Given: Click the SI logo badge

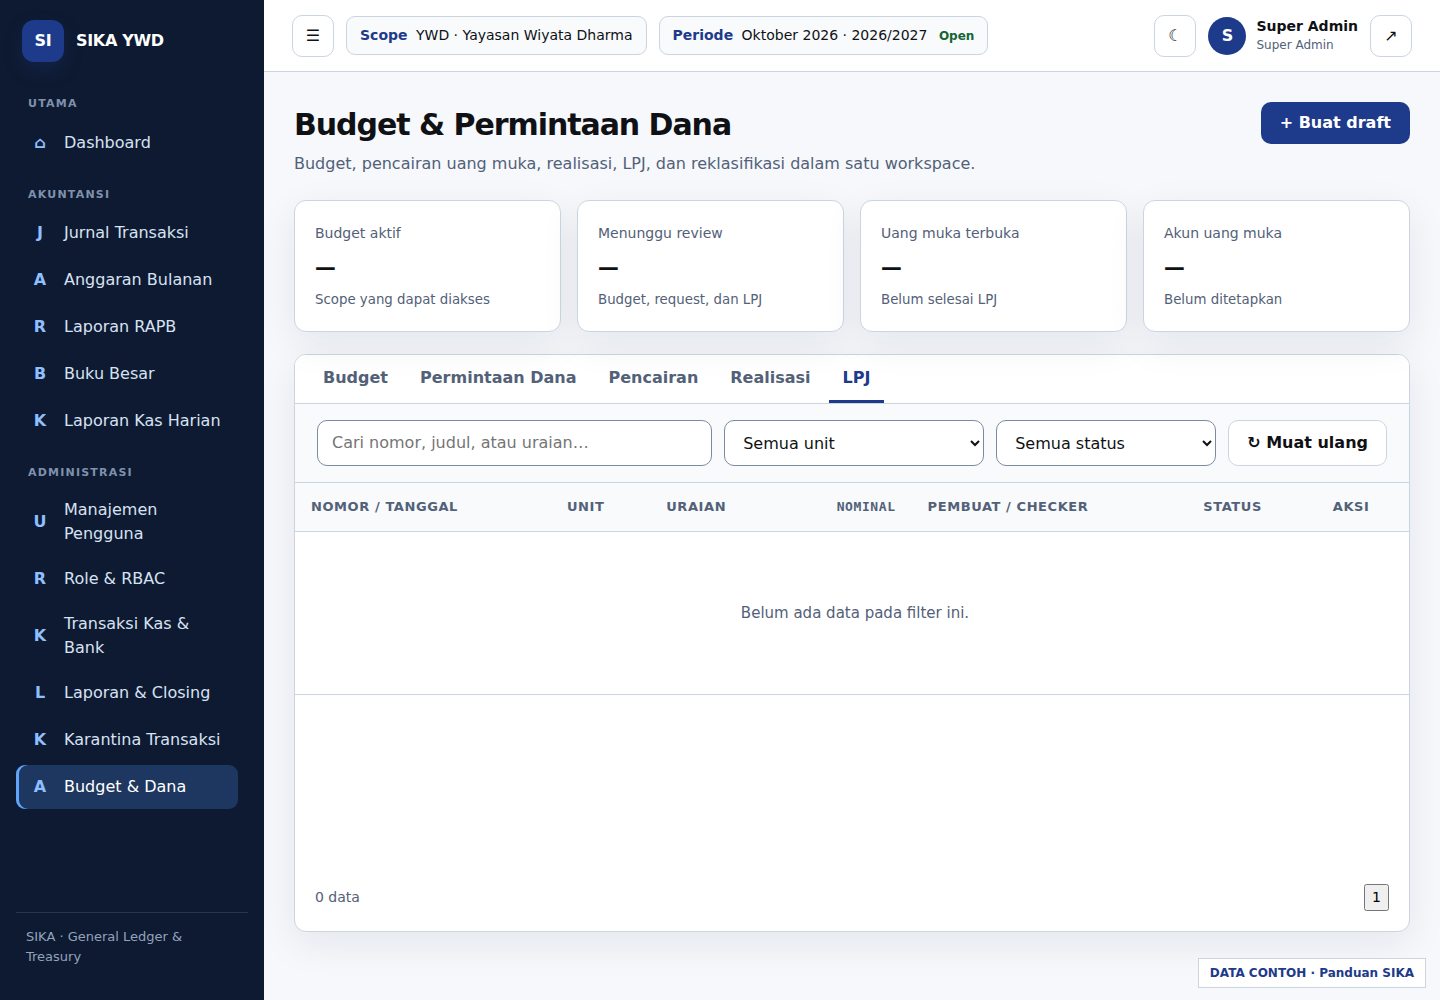Looking at the screenshot, I should tap(43, 41).
